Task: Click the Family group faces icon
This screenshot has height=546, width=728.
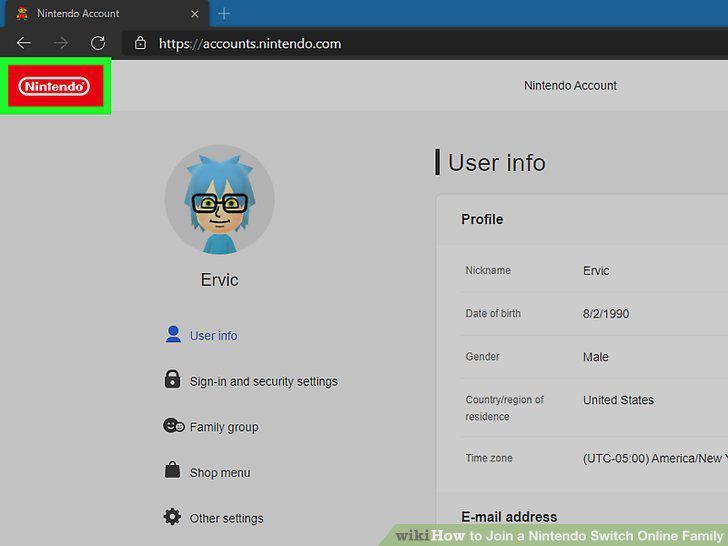Action: tap(174, 425)
